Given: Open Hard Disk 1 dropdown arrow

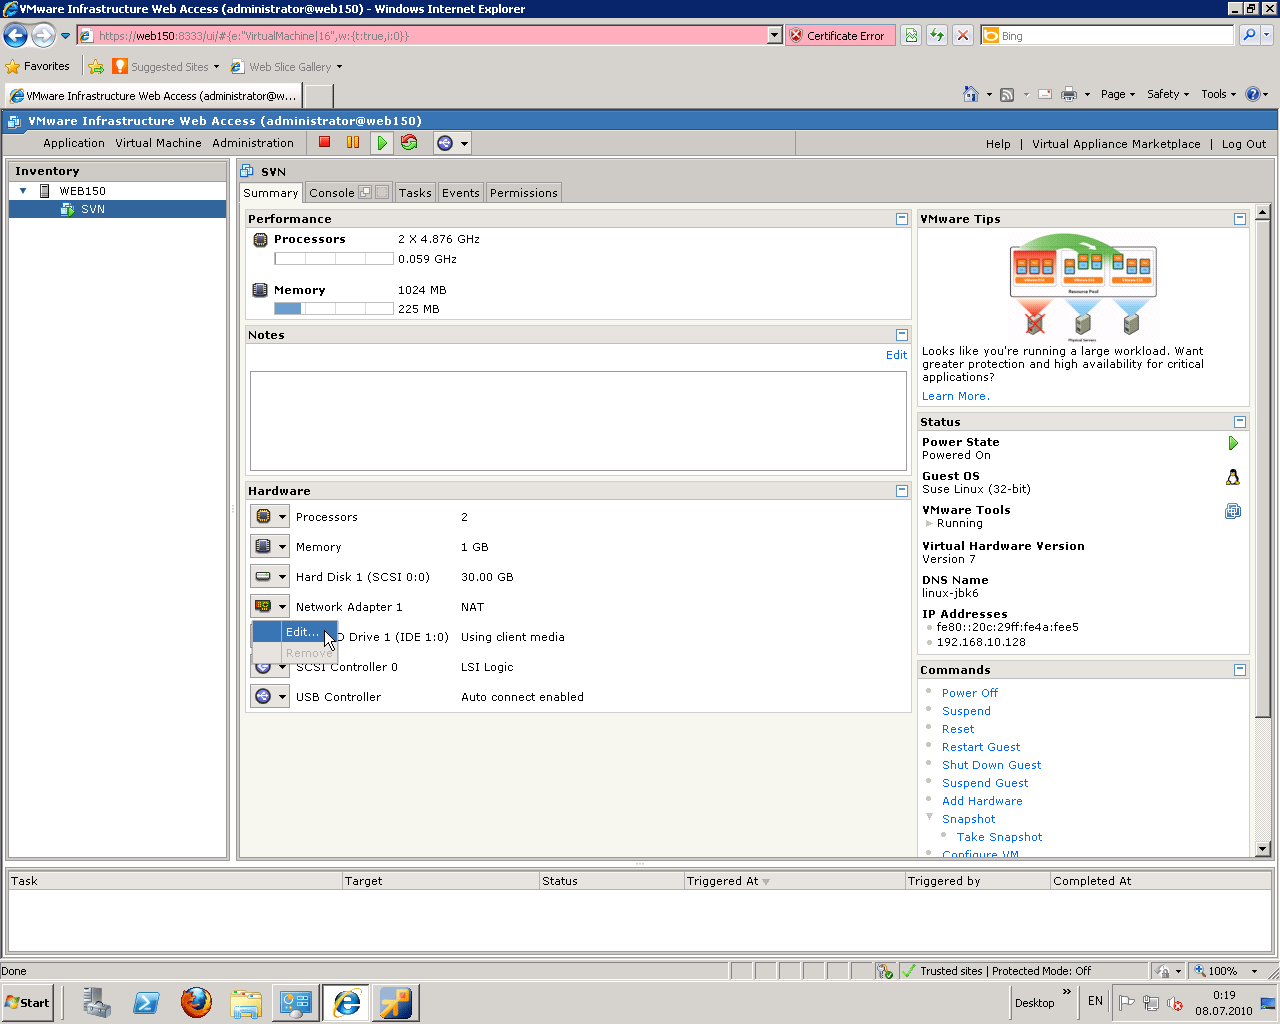Looking at the screenshot, I should click(x=283, y=577).
